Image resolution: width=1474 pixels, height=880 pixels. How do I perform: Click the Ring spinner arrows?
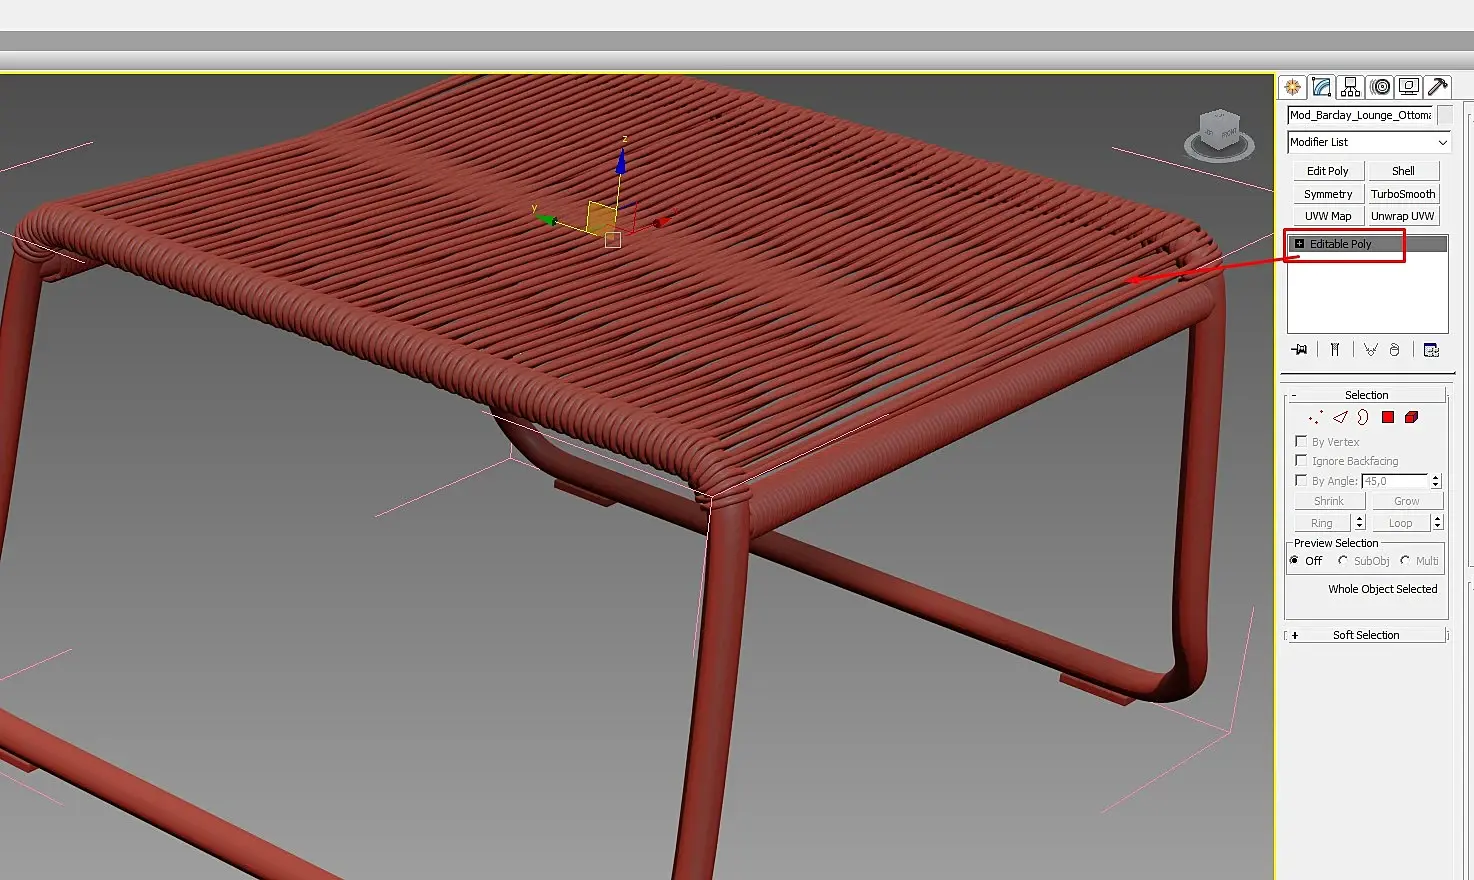coord(1359,523)
